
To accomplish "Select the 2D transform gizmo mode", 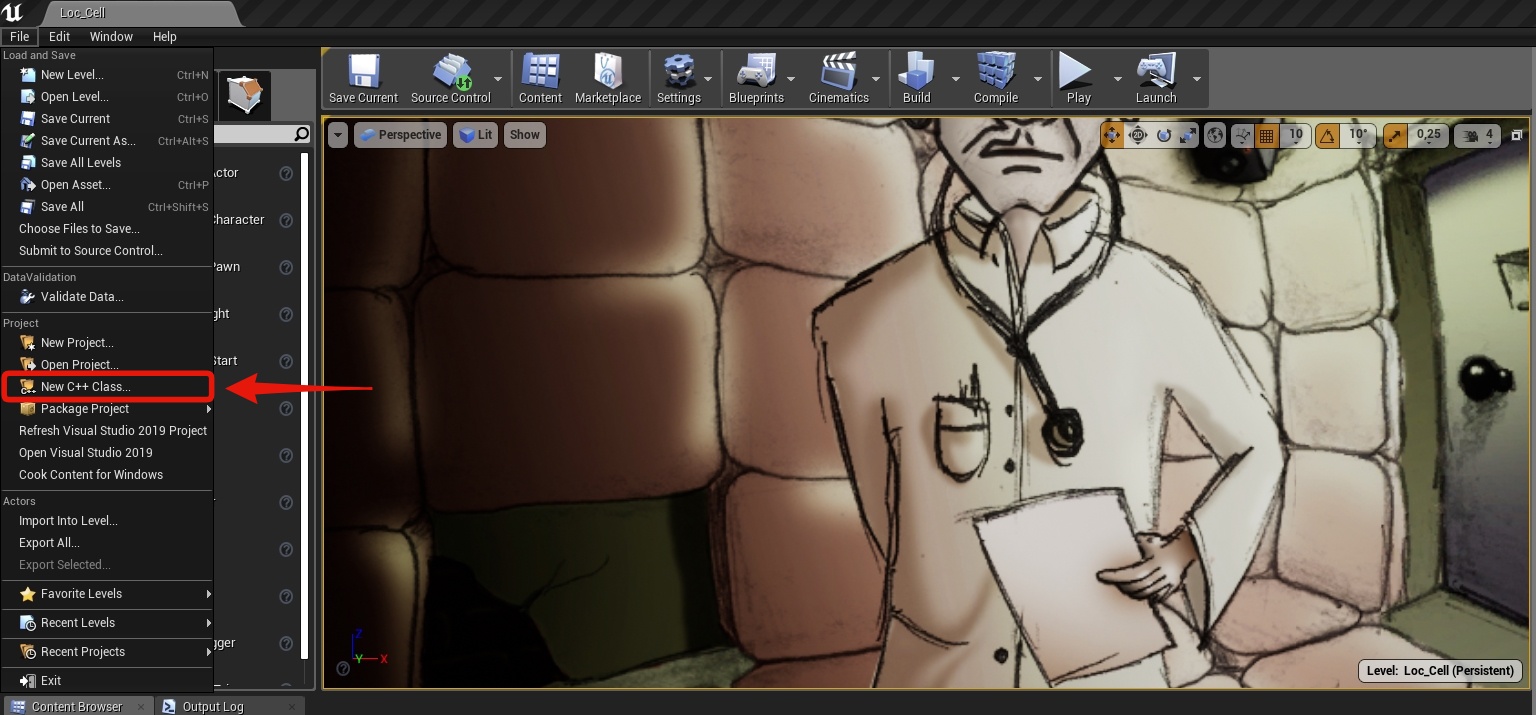I will pos(1137,135).
